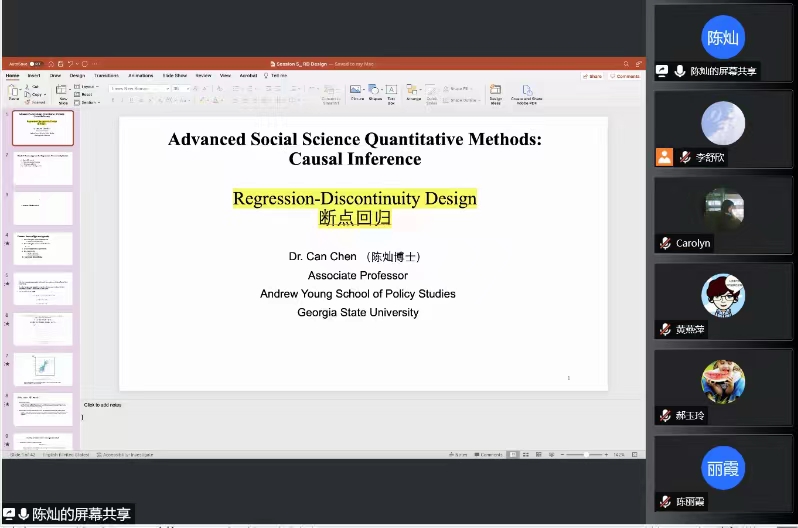
Task: Click the Arrange icon
Action: [413, 91]
